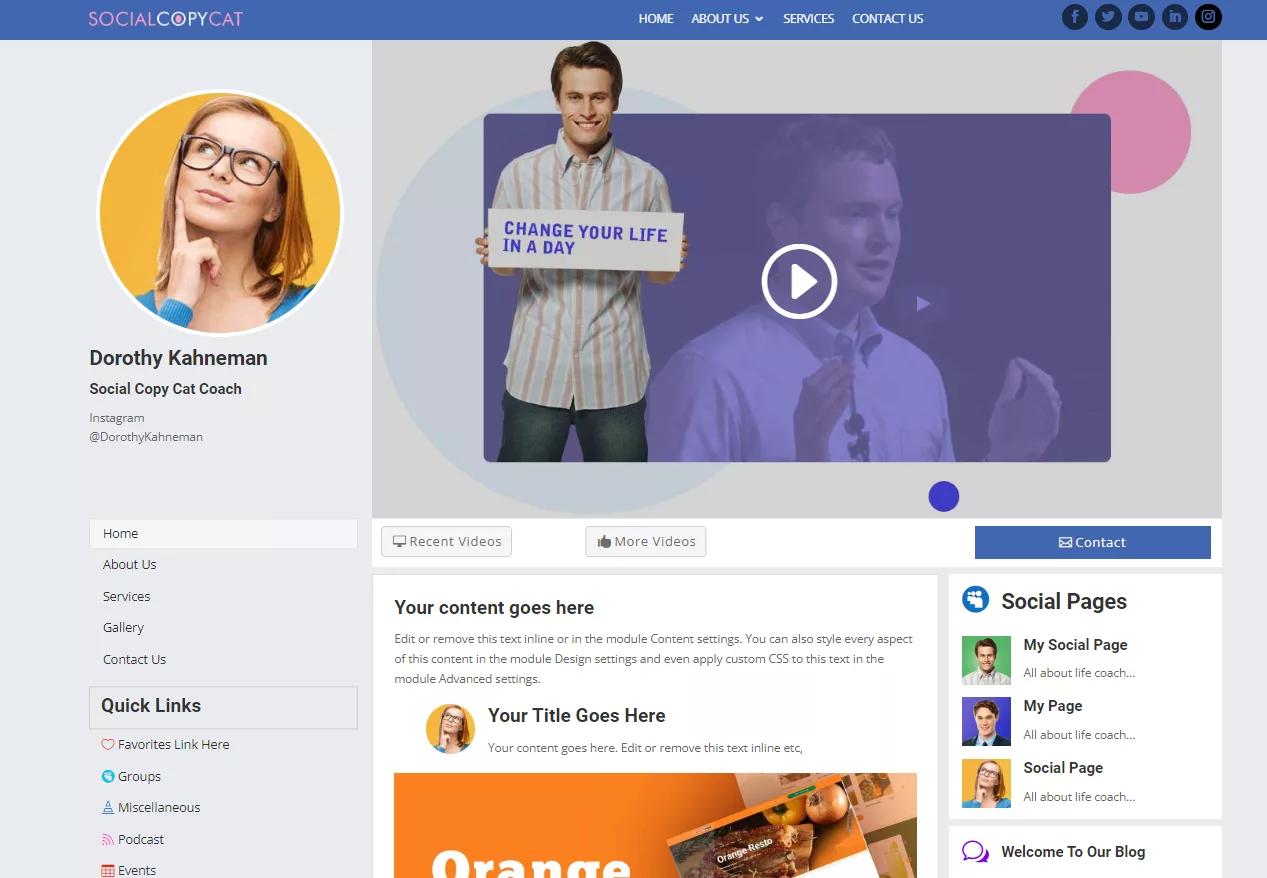
Task: Click the flask icon beside Miscellaneous
Action: (x=108, y=807)
